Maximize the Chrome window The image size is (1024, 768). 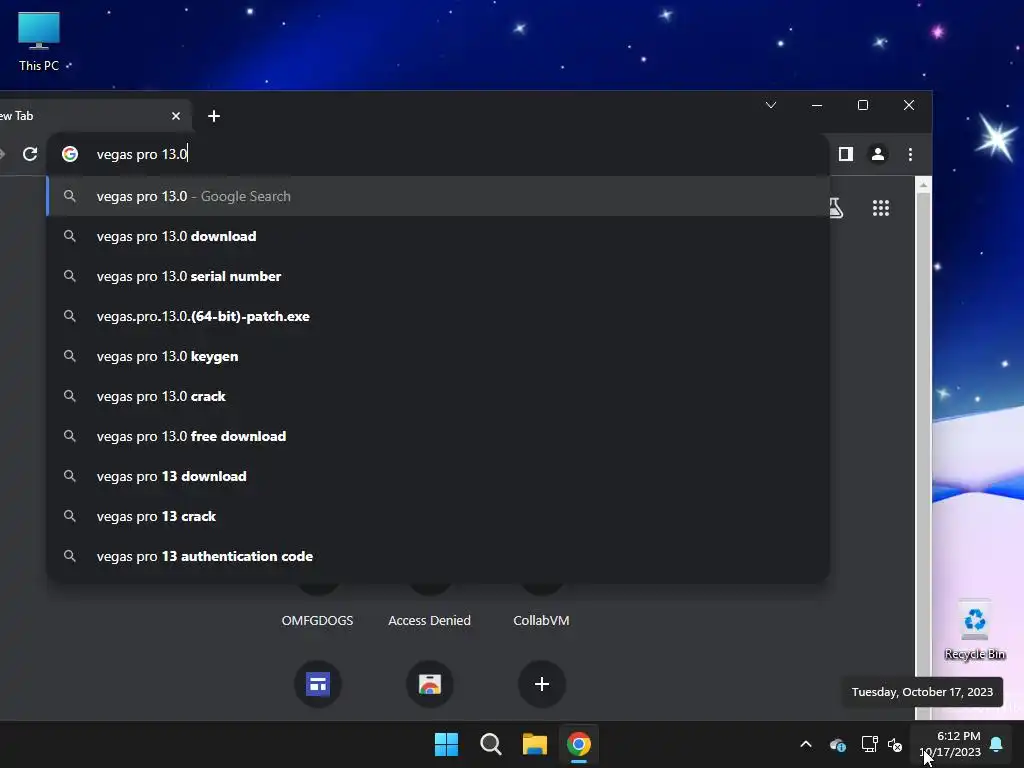(863, 105)
